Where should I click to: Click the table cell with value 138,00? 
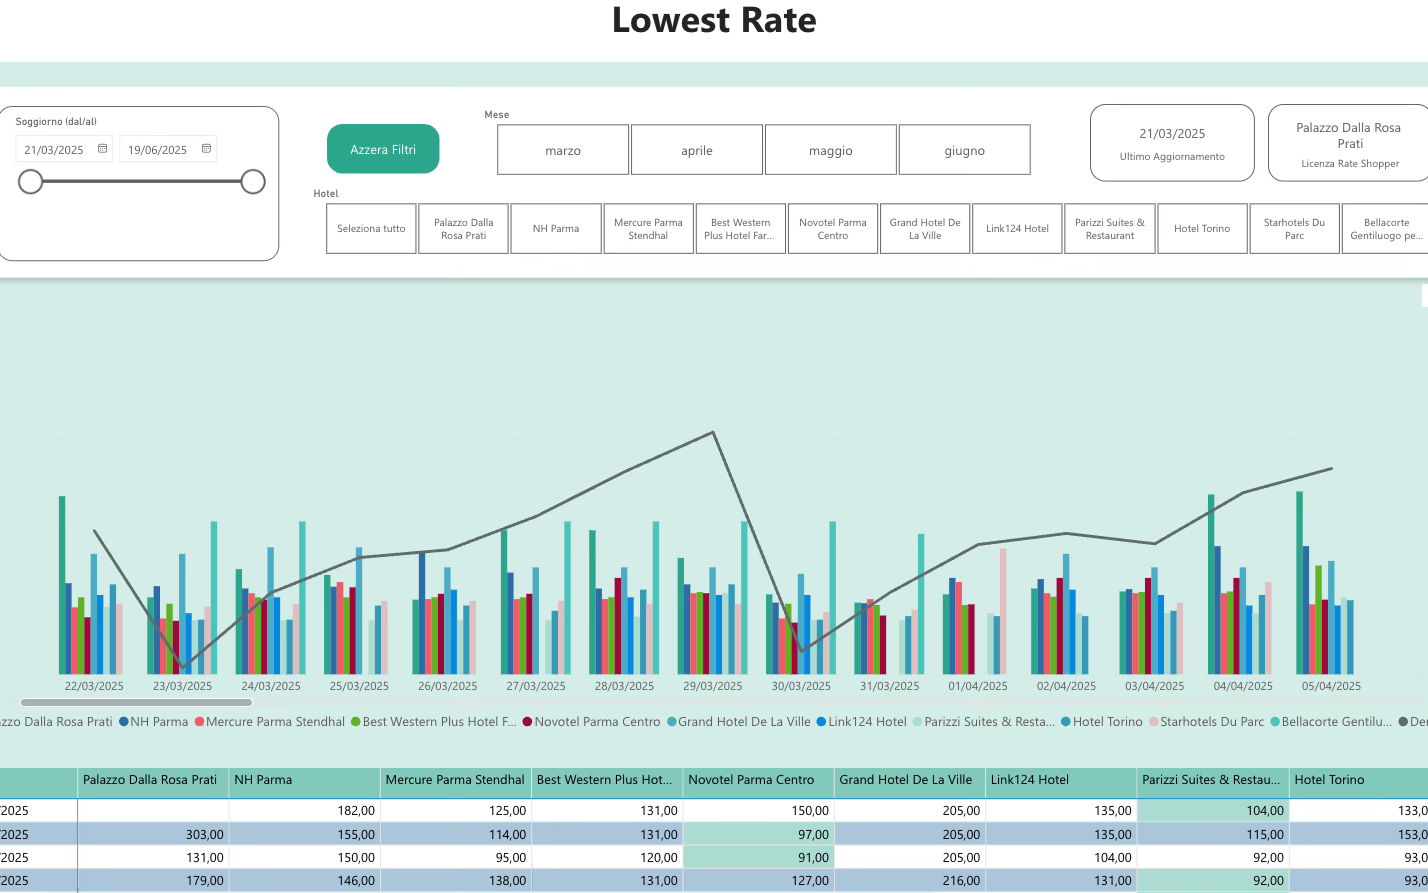click(456, 881)
